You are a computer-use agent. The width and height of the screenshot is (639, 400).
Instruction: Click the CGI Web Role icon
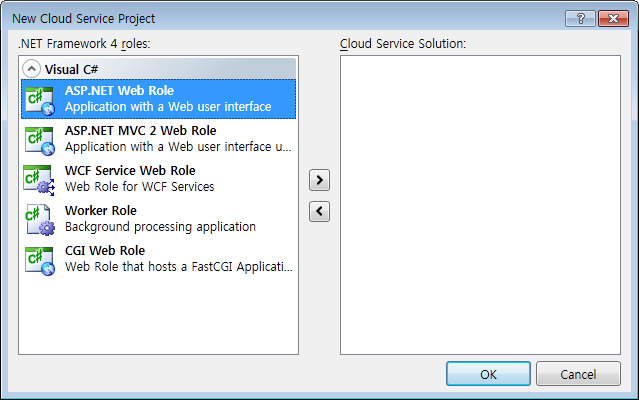tap(40, 261)
